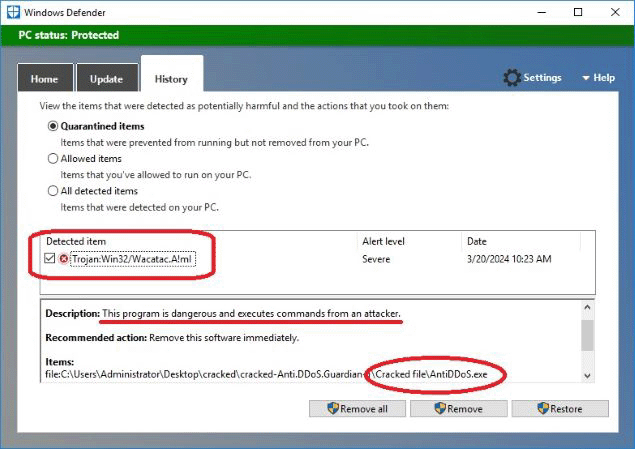Click the red threat icon beside Trojan:Win32/Wacatac.A!ml
The height and width of the screenshot is (449, 635).
pos(64,259)
